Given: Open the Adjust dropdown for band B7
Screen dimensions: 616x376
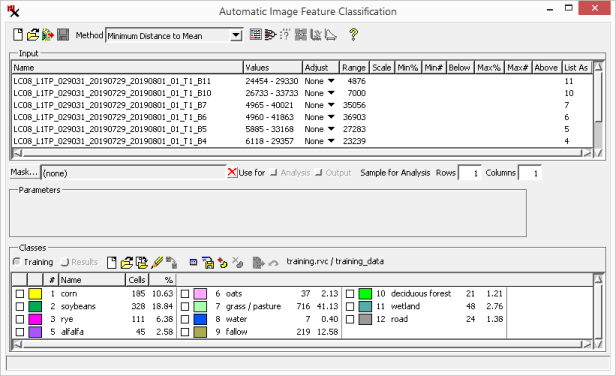Looking at the screenshot, I should (331, 105).
